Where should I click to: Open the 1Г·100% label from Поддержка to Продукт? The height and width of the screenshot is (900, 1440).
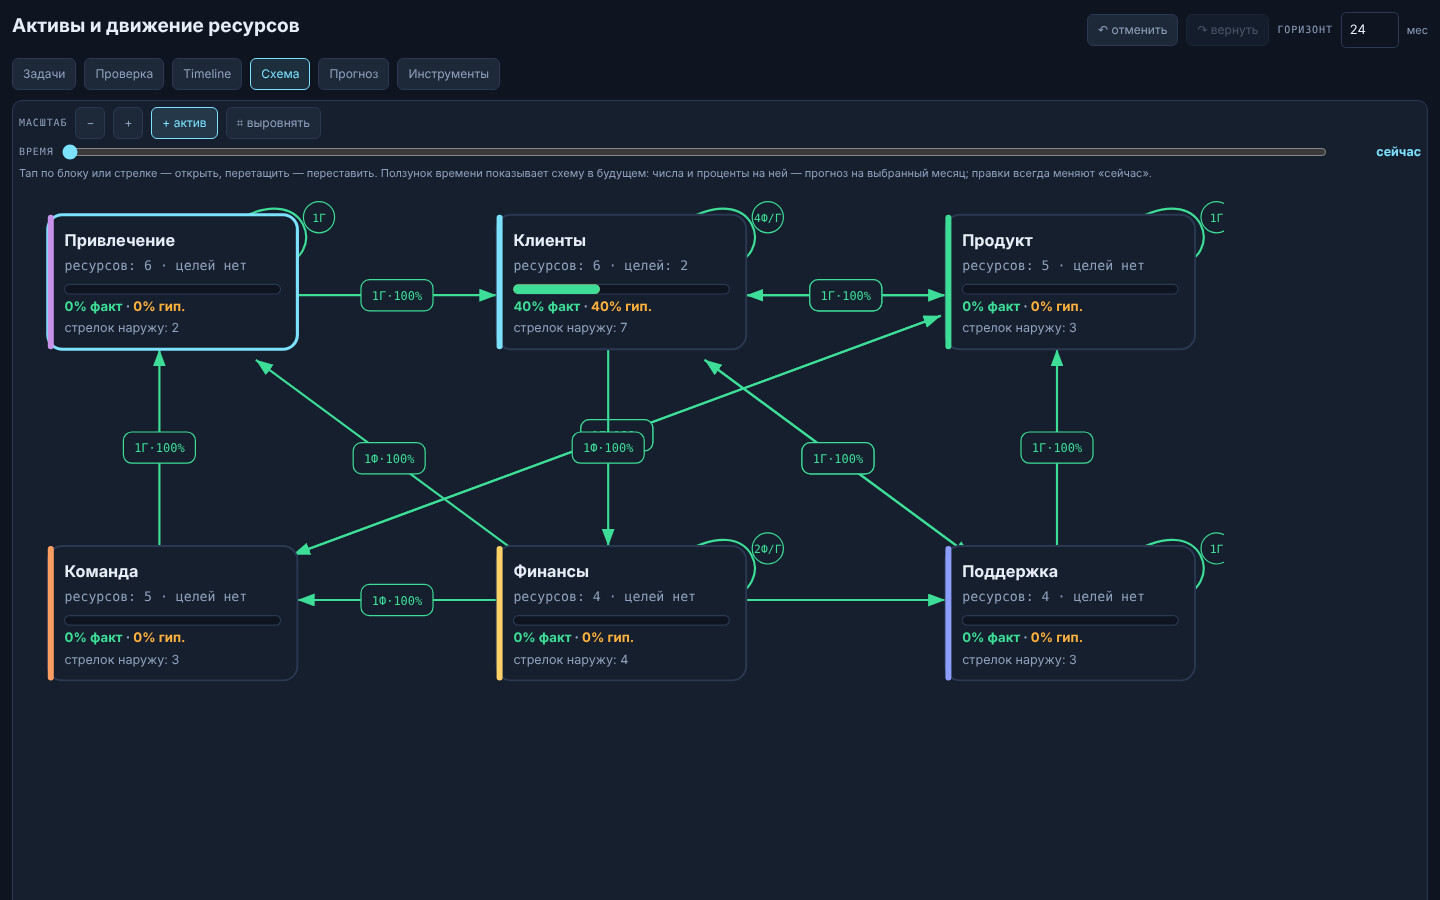(1057, 447)
